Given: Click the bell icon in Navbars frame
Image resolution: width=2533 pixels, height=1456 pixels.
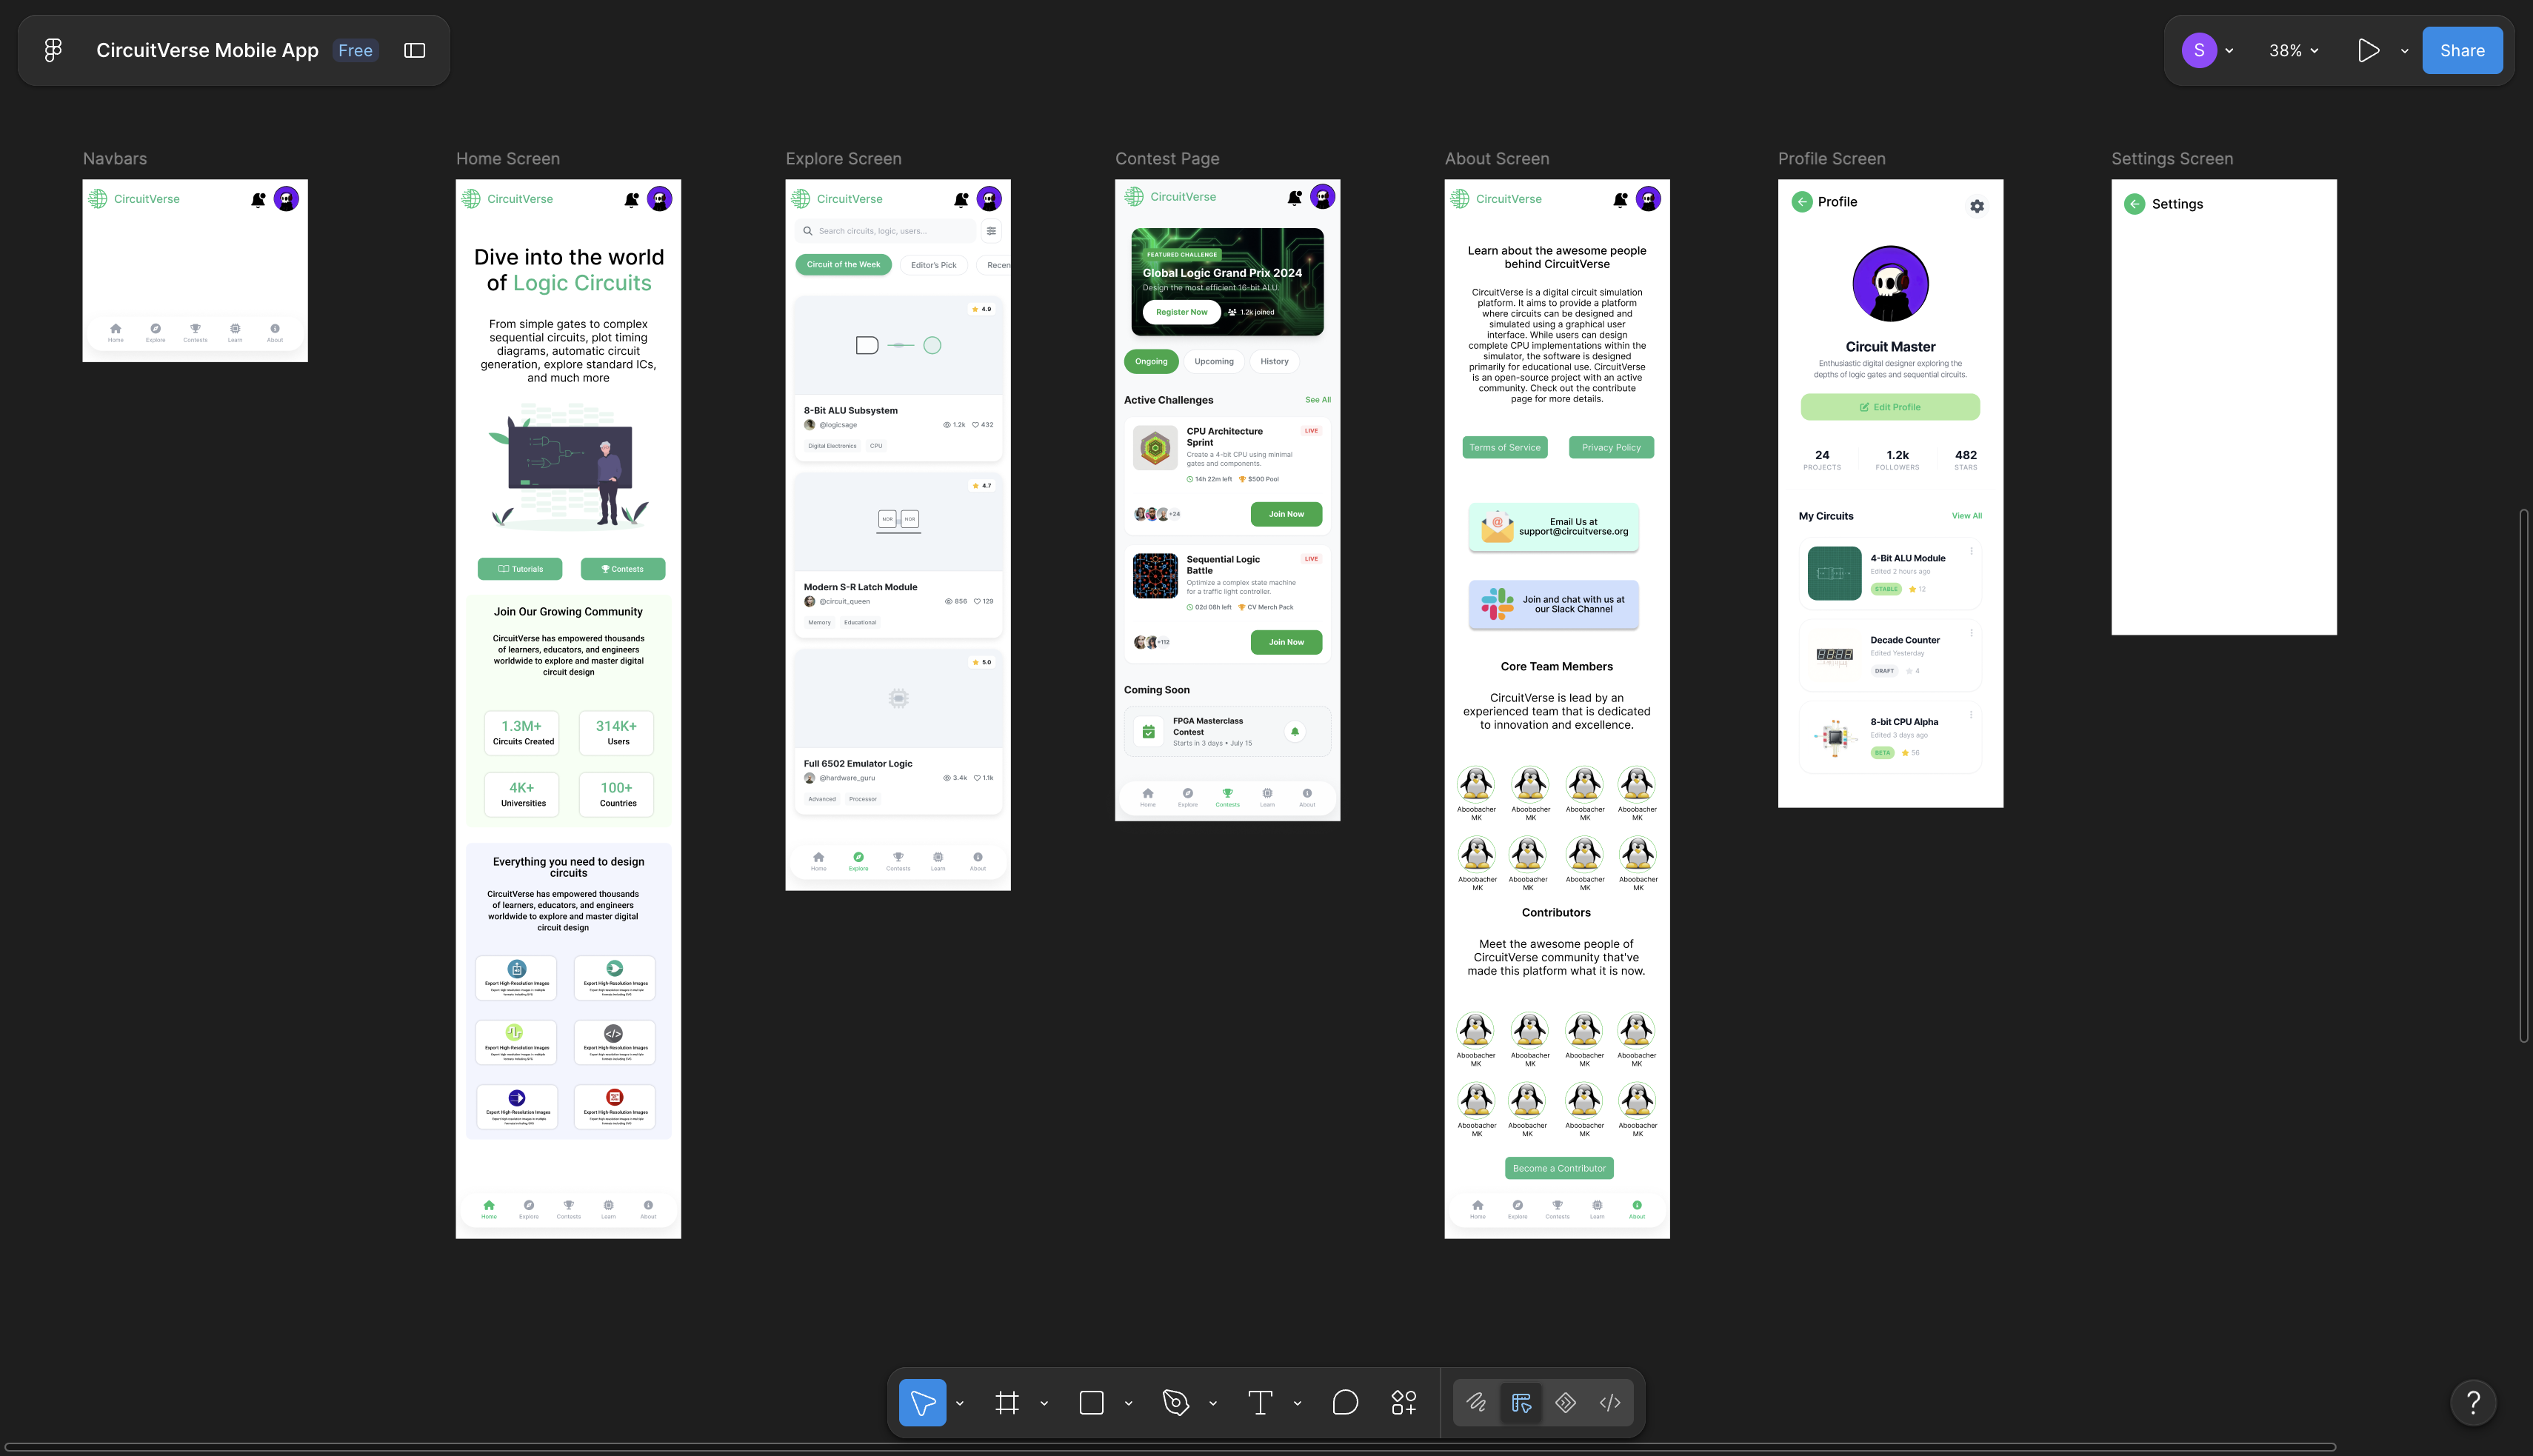Looking at the screenshot, I should point(258,199).
